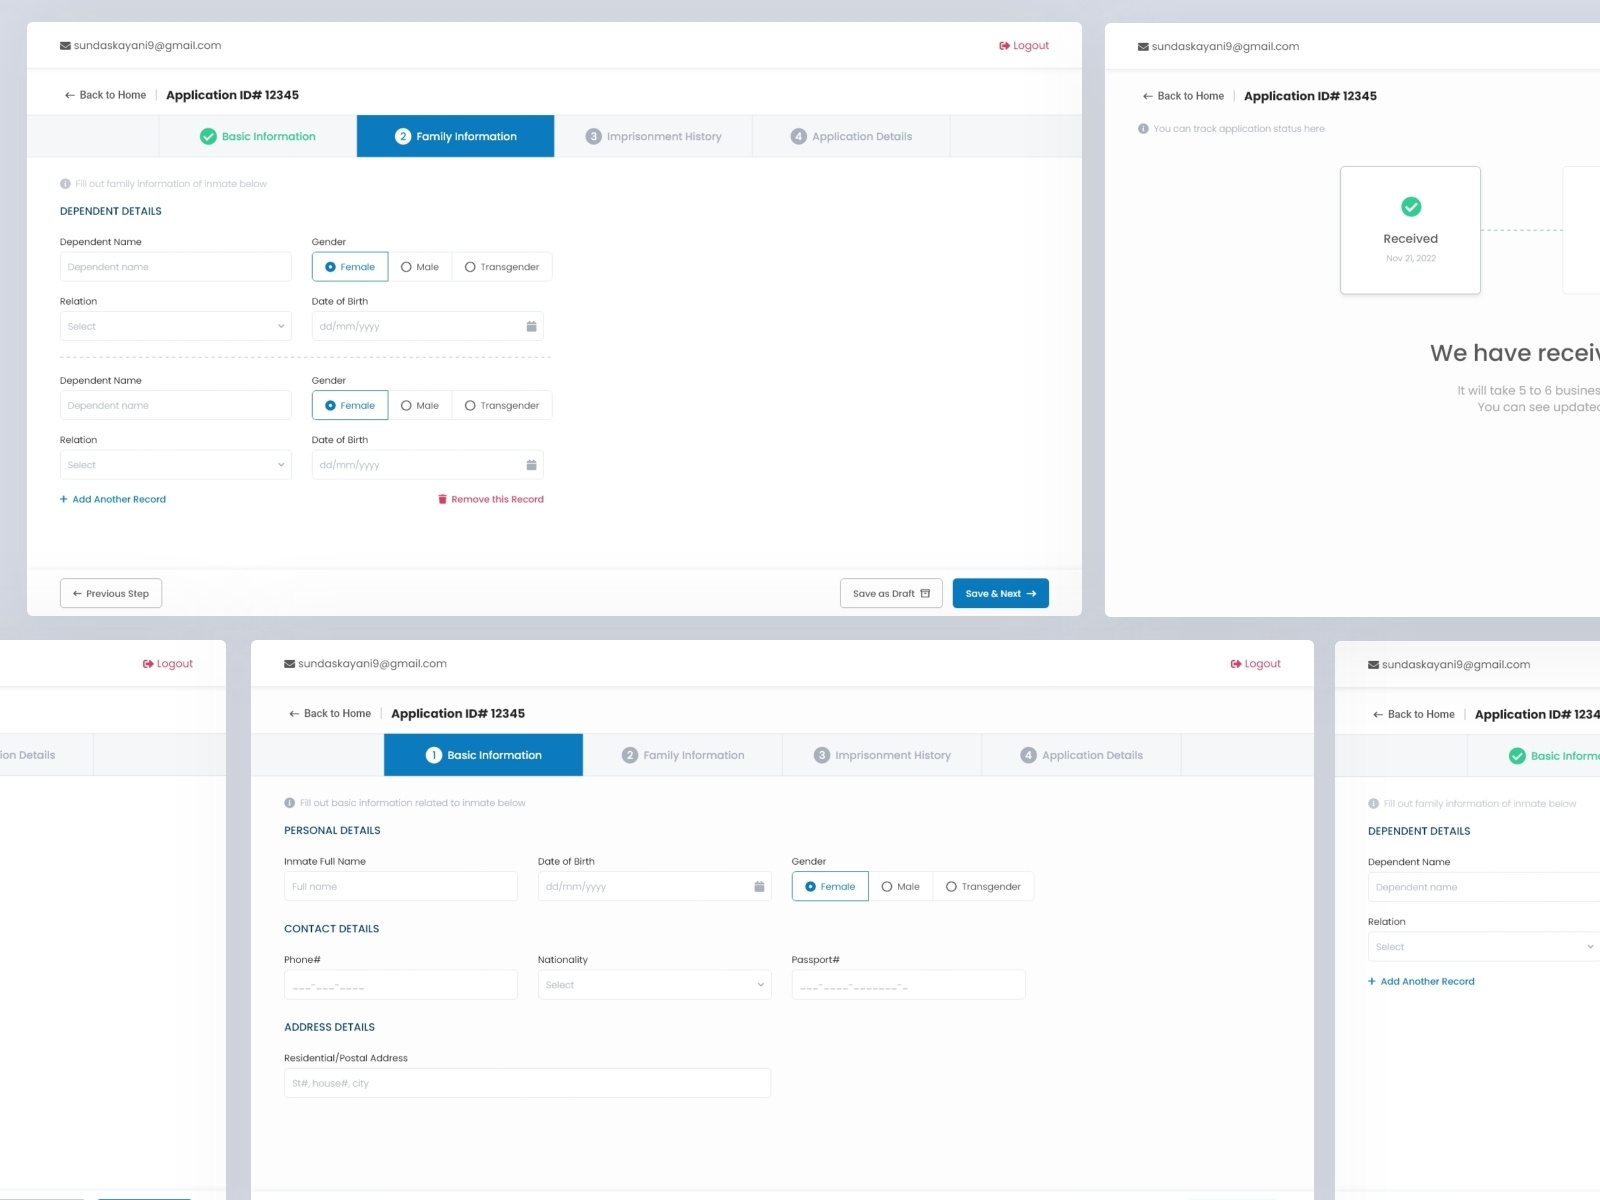Switch to the Imprisonment History tab
This screenshot has width=1600, height=1200.
[x=655, y=136]
